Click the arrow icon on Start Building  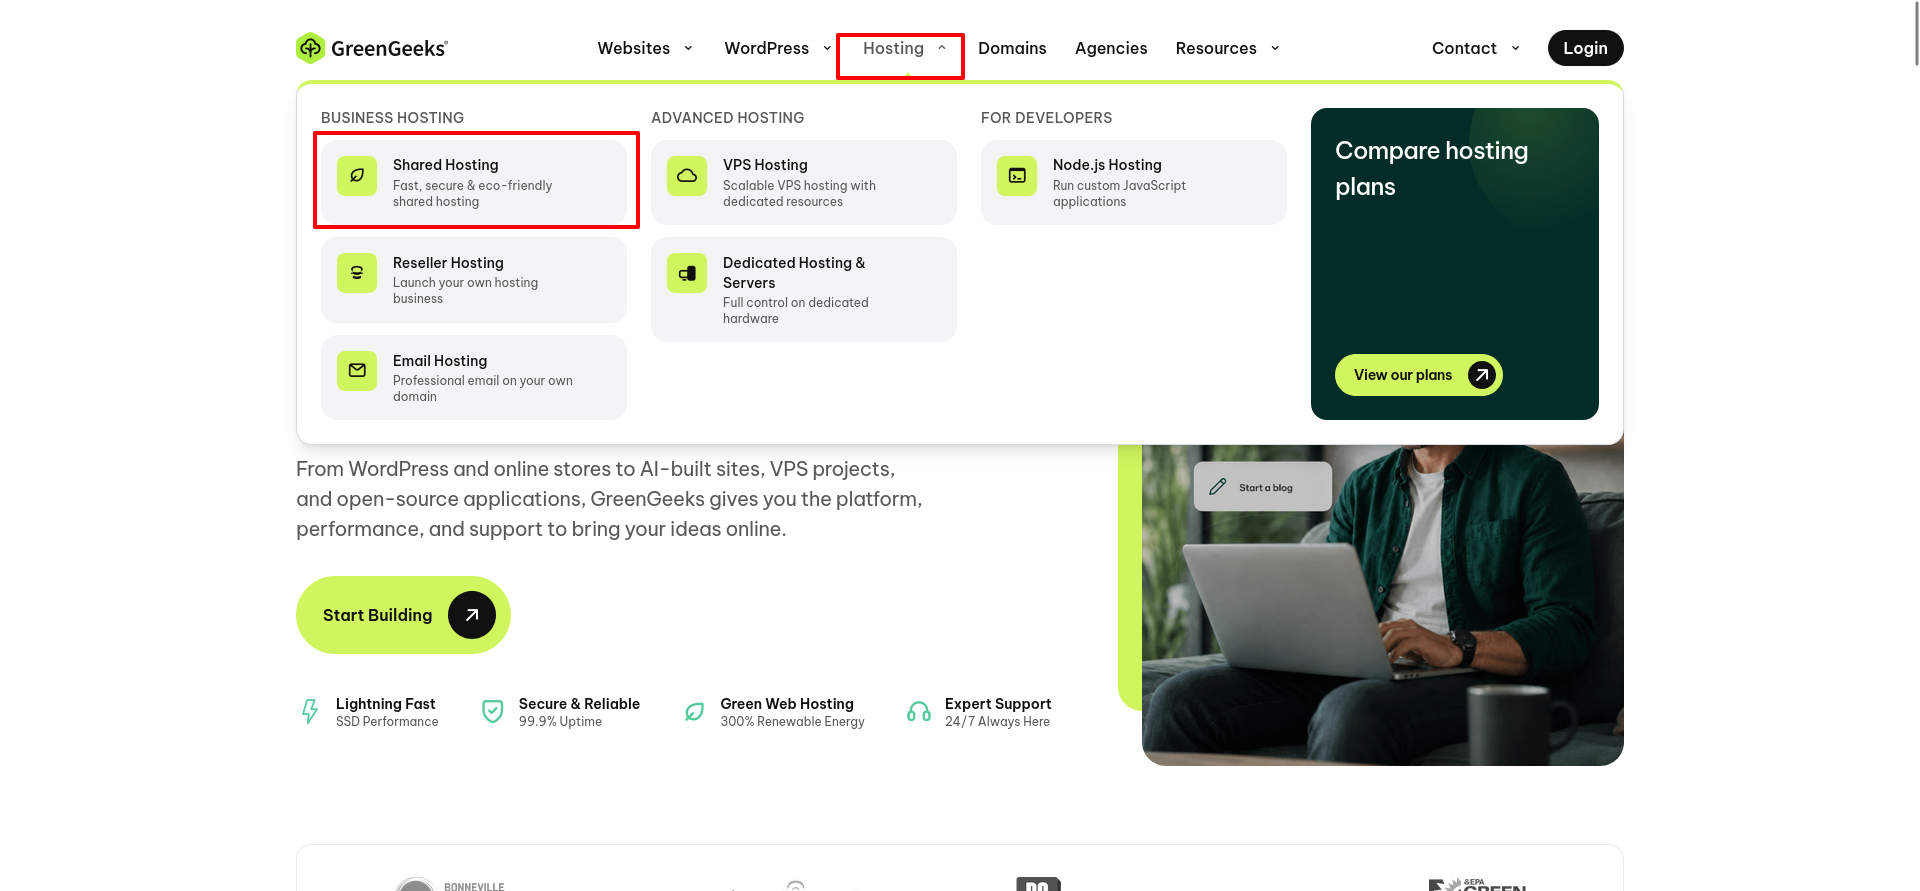point(472,615)
